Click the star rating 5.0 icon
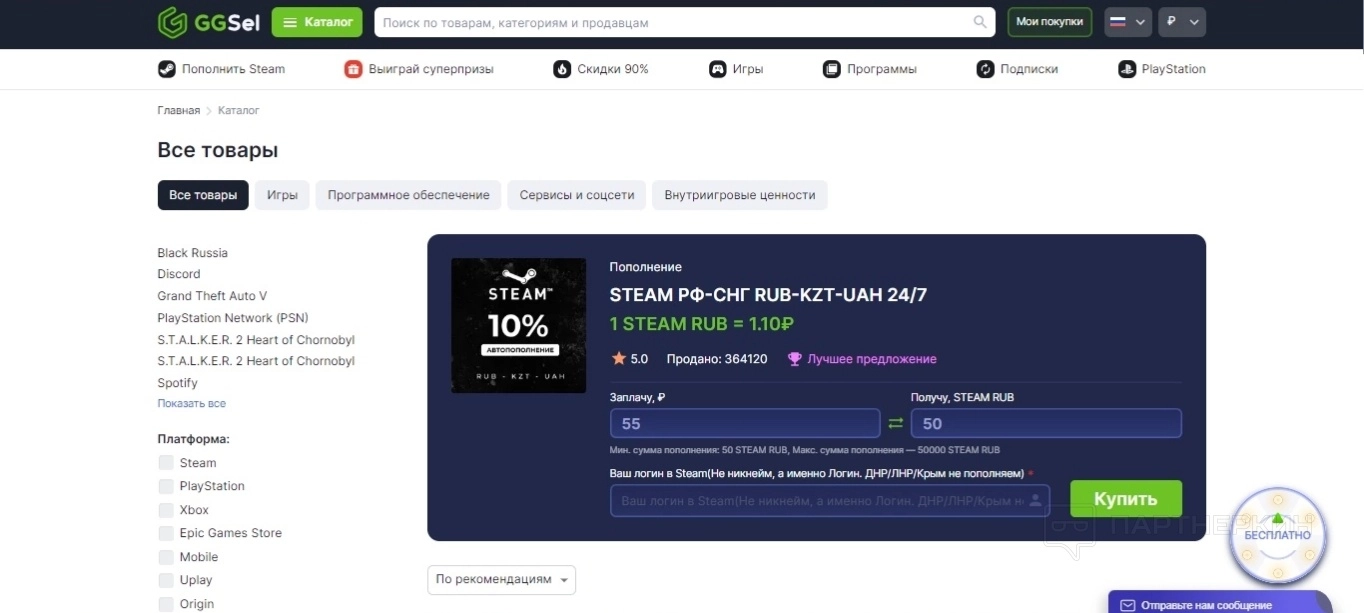Screen dimensions: 1364x613 (x=618, y=358)
